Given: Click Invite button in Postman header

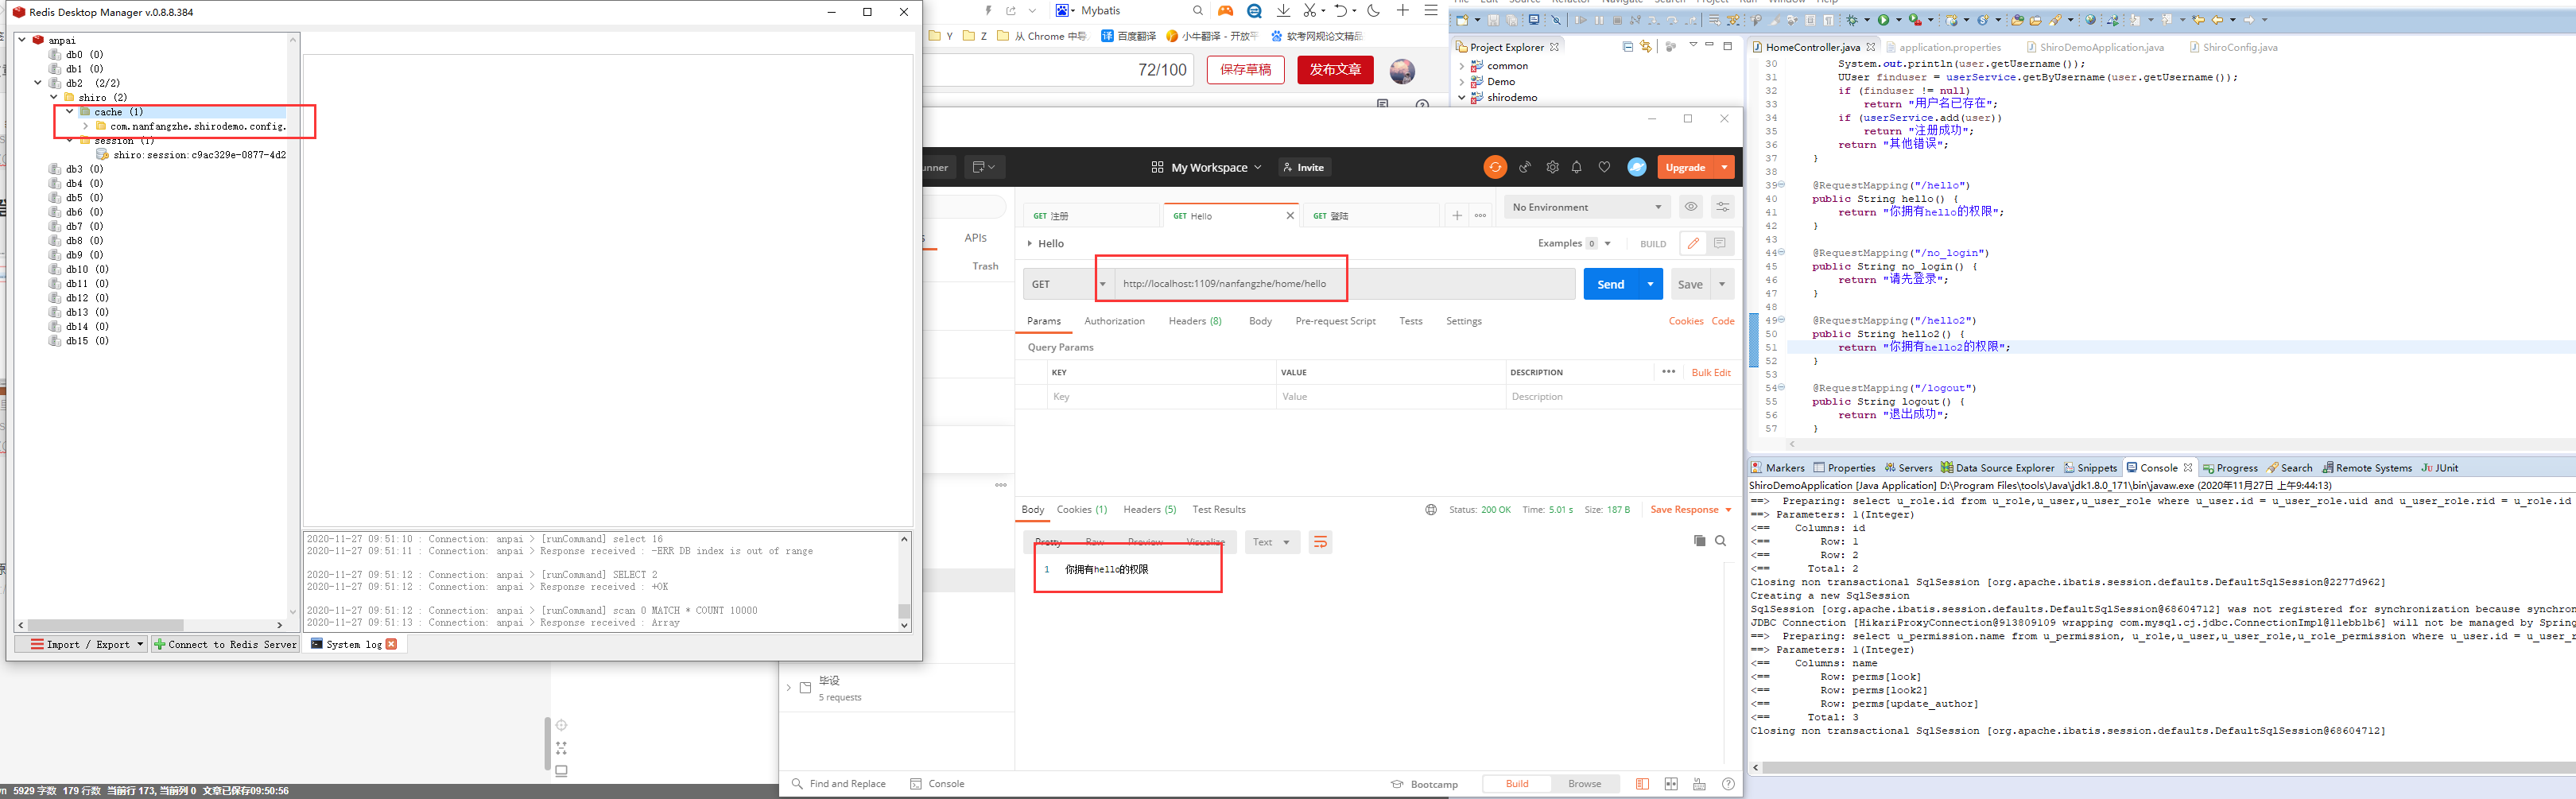Looking at the screenshot, I should [x=1304, y=167].
